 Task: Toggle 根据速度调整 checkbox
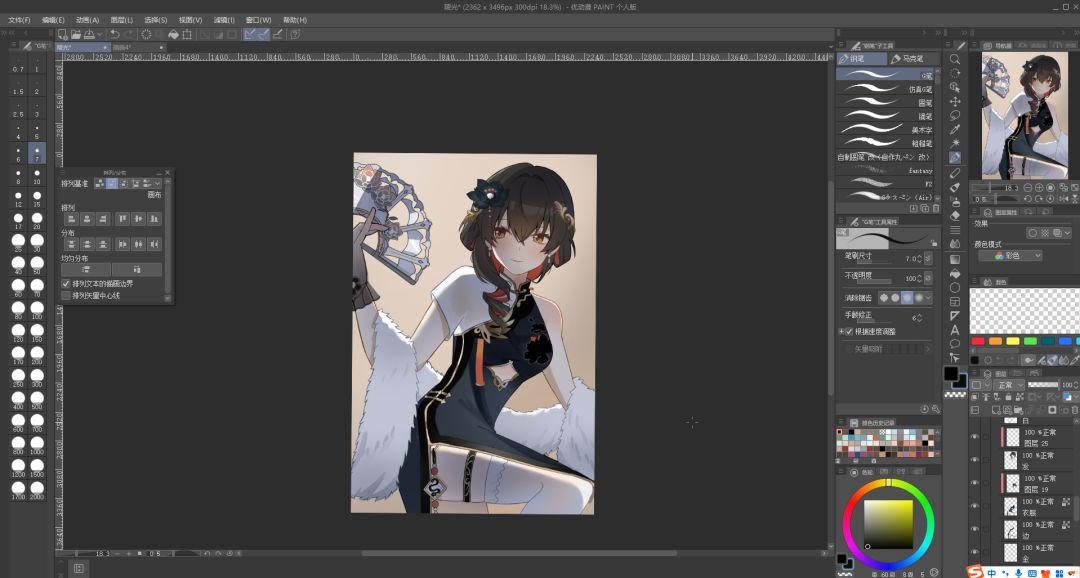[849, 331]
